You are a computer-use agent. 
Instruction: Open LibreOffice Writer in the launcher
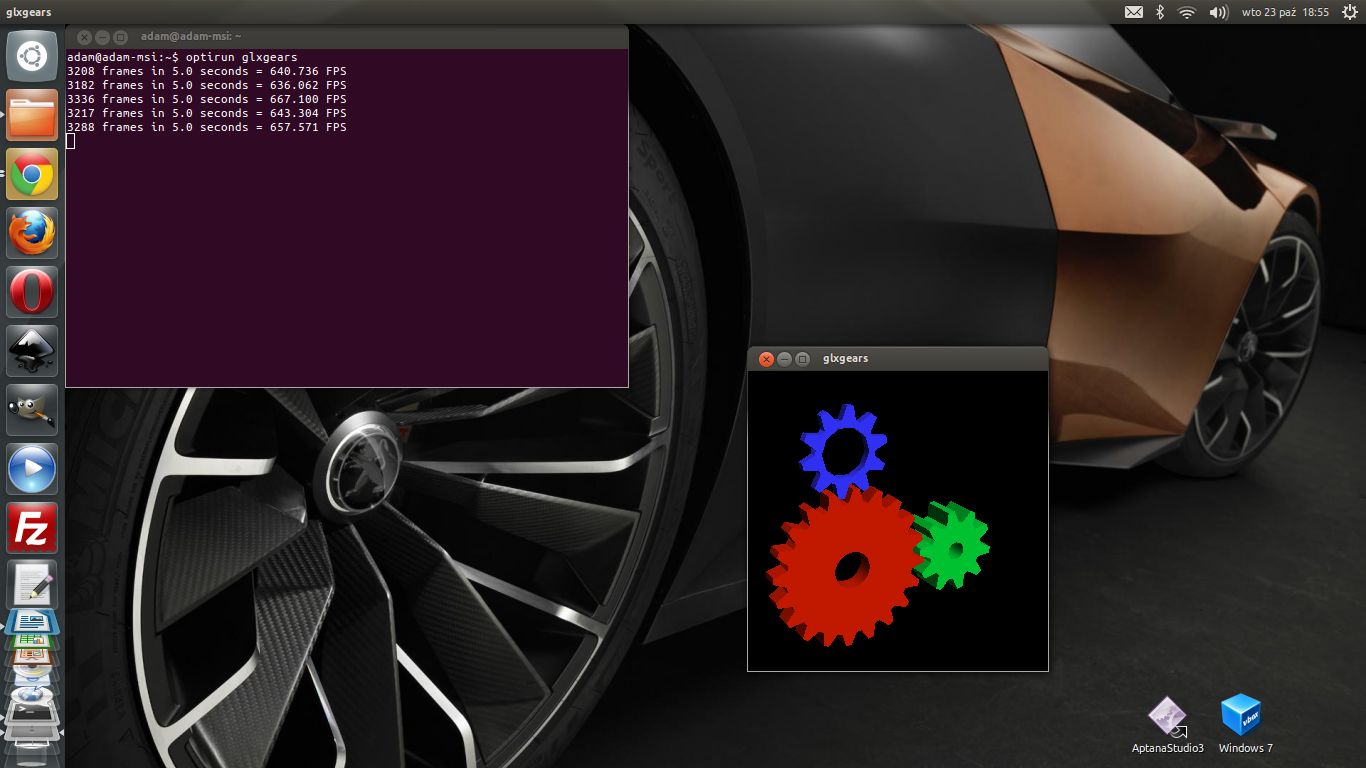(x=32, y=622)
